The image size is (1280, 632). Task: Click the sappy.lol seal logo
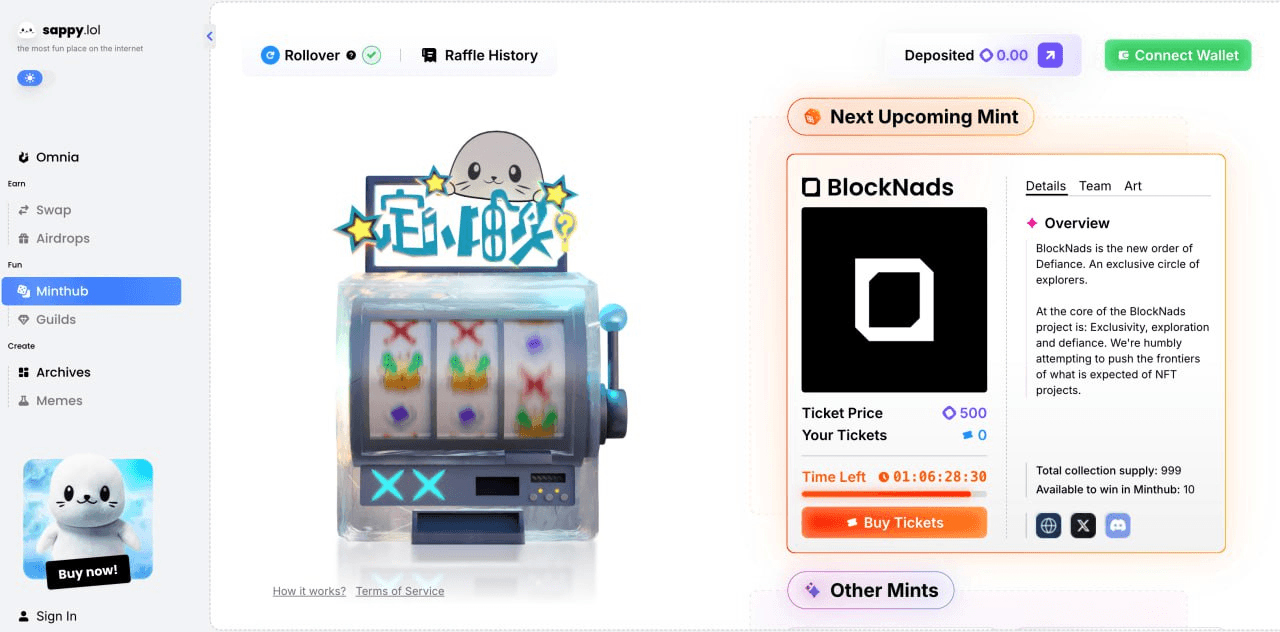(27, 30)
